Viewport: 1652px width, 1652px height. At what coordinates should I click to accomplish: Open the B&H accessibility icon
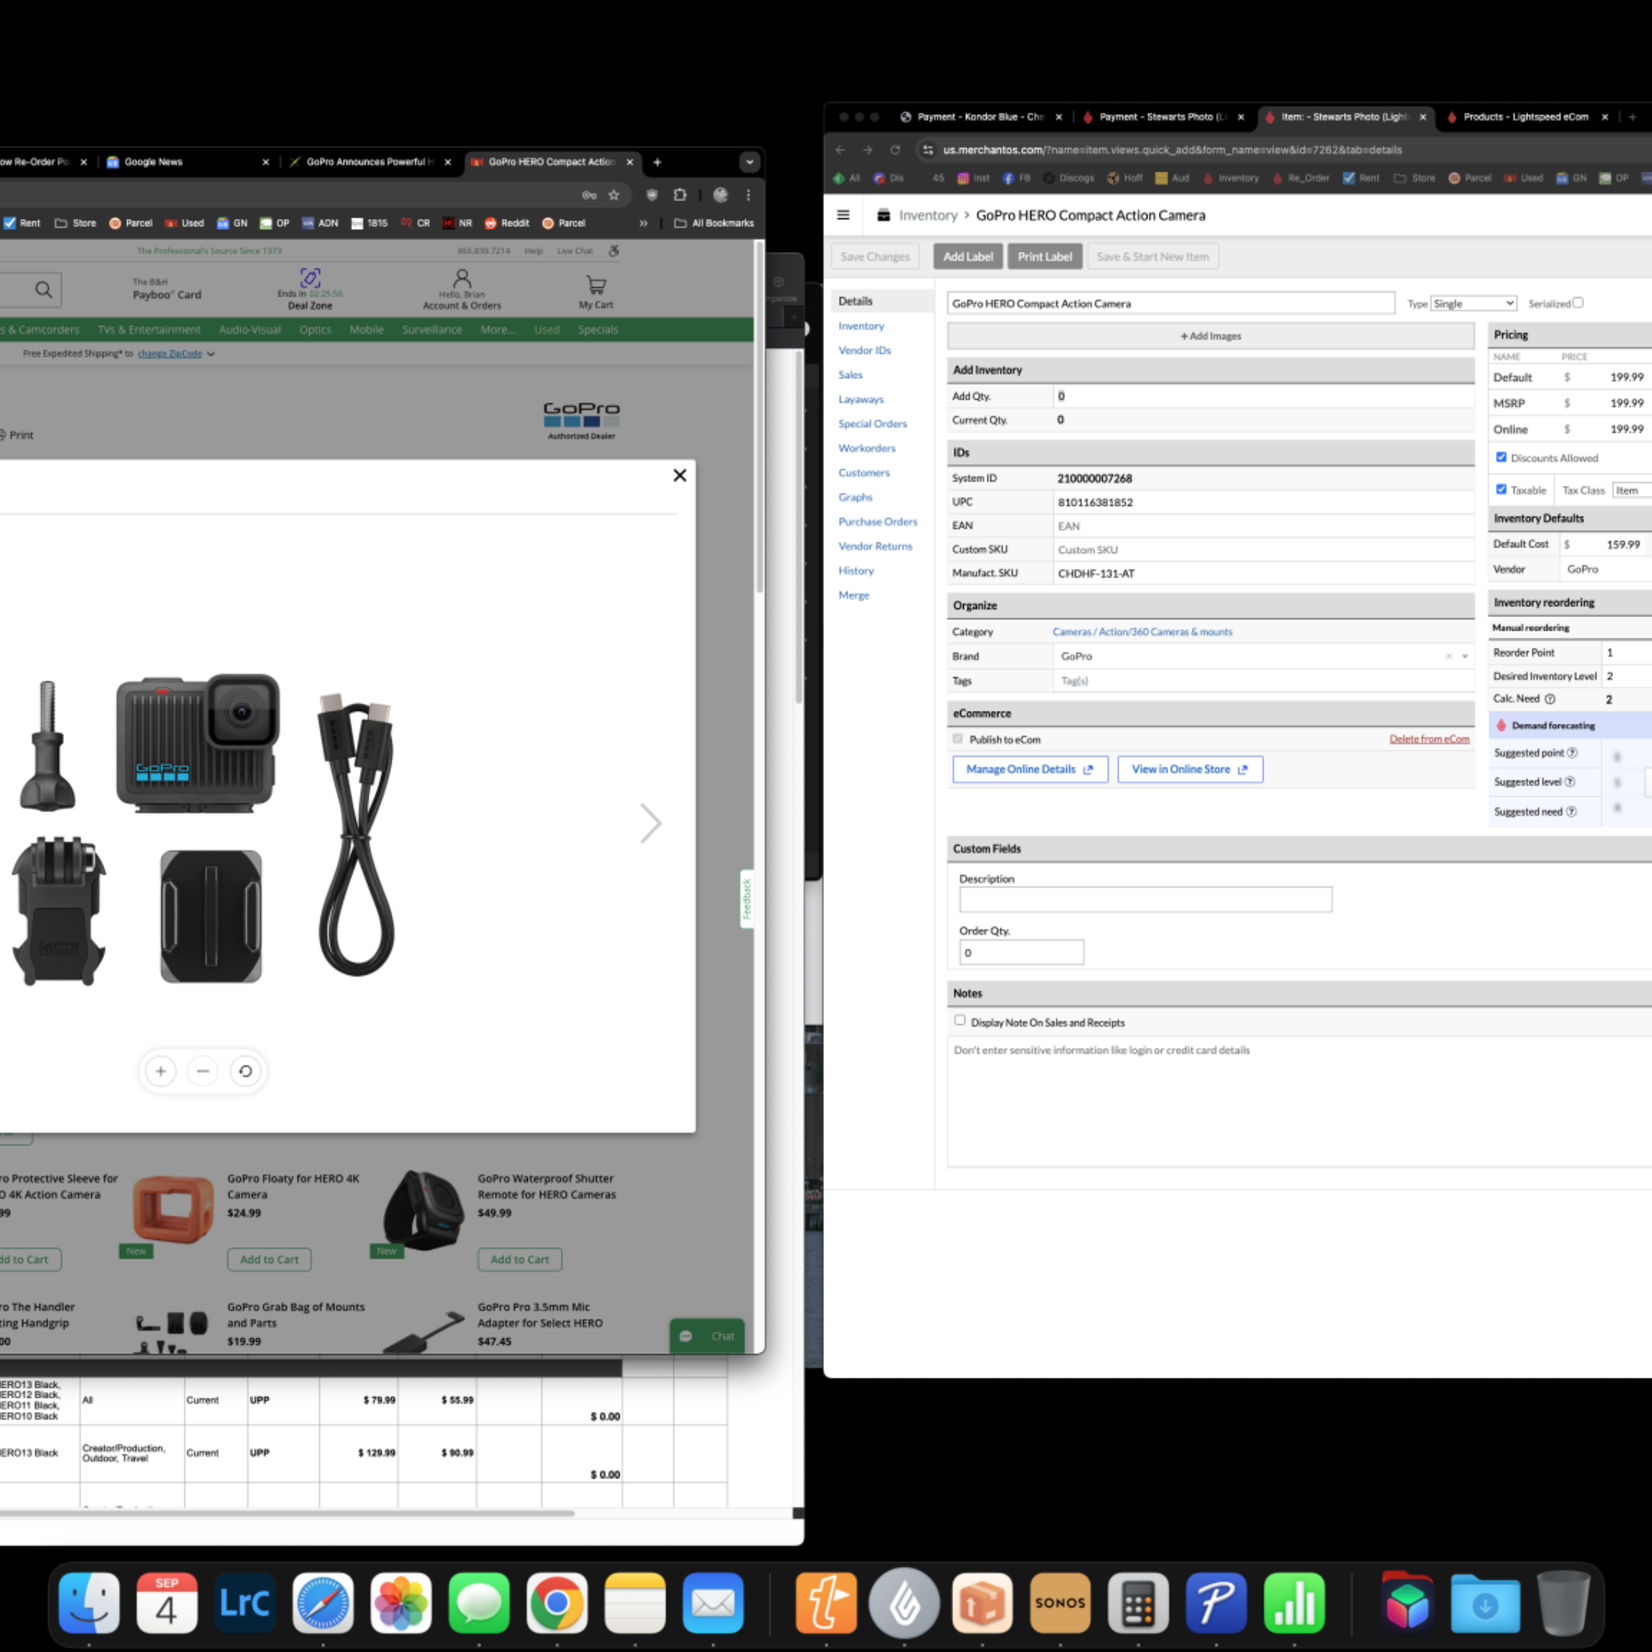614,251
